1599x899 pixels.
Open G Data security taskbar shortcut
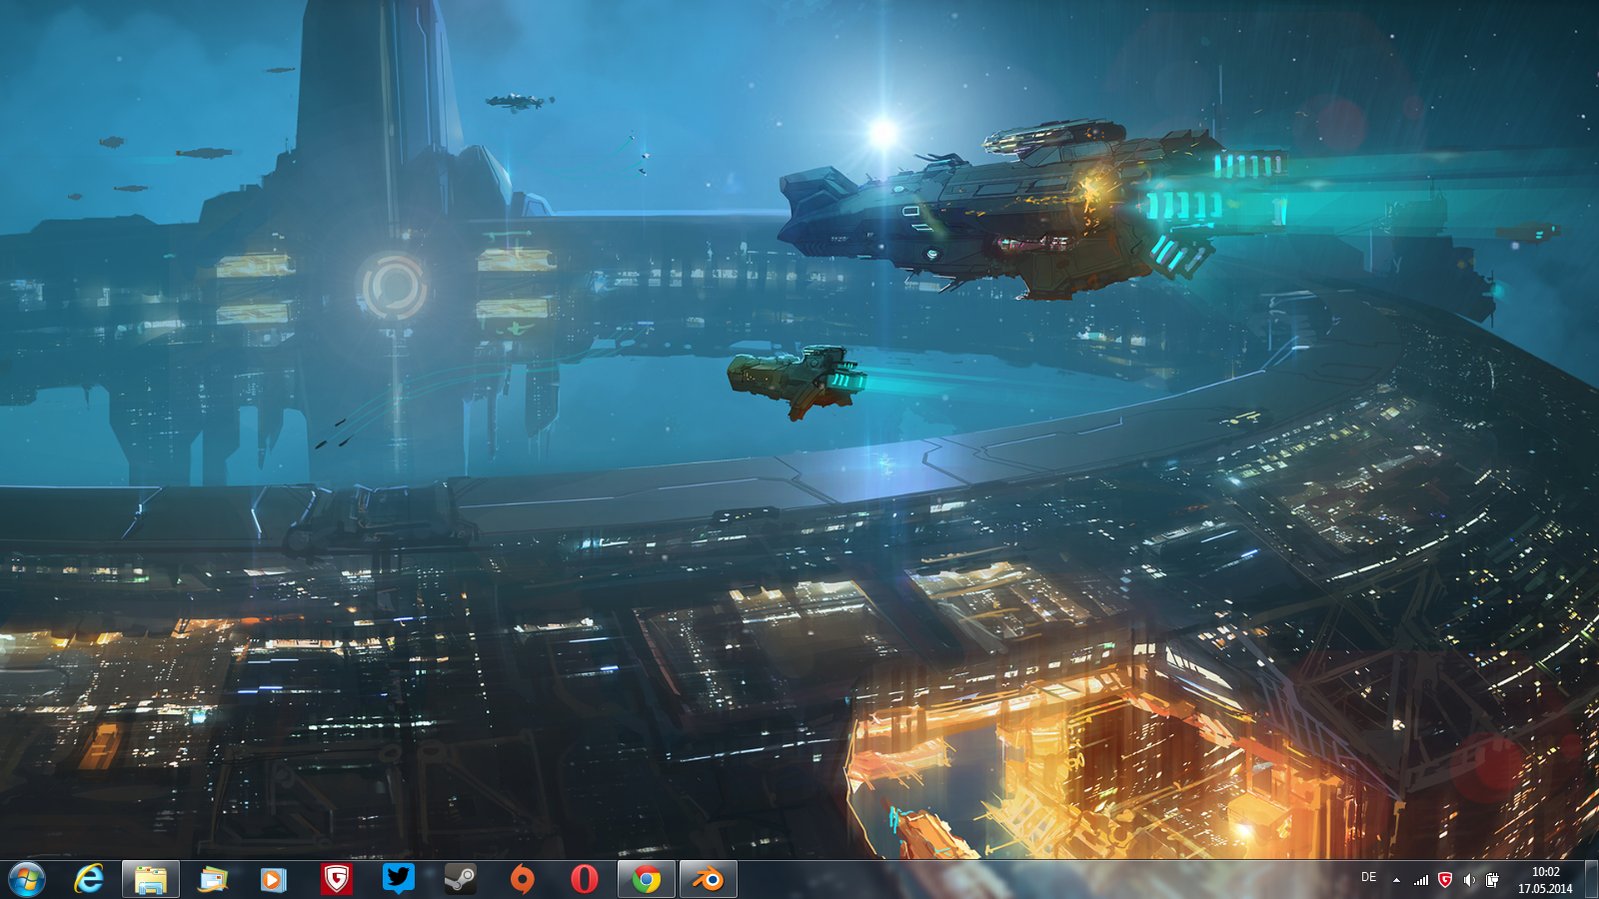tap(336, 880)
